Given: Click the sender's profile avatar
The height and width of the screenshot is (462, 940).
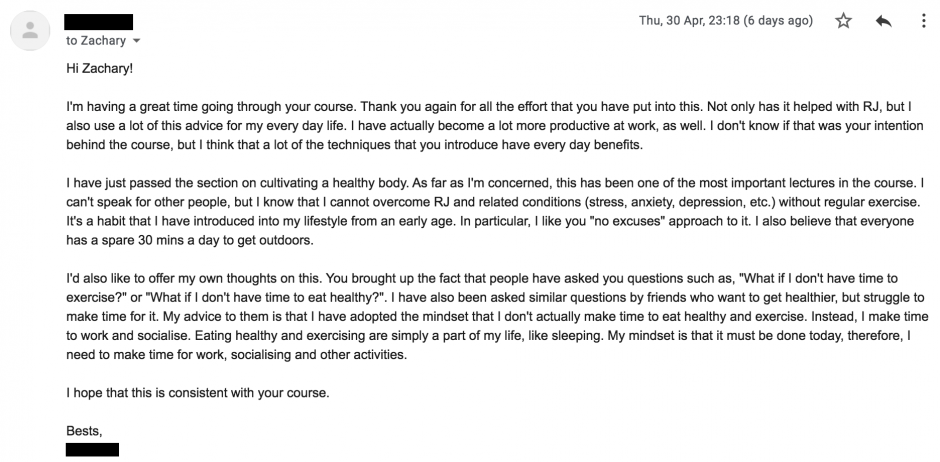Looking at the screenshot, I should pos(30,31).
